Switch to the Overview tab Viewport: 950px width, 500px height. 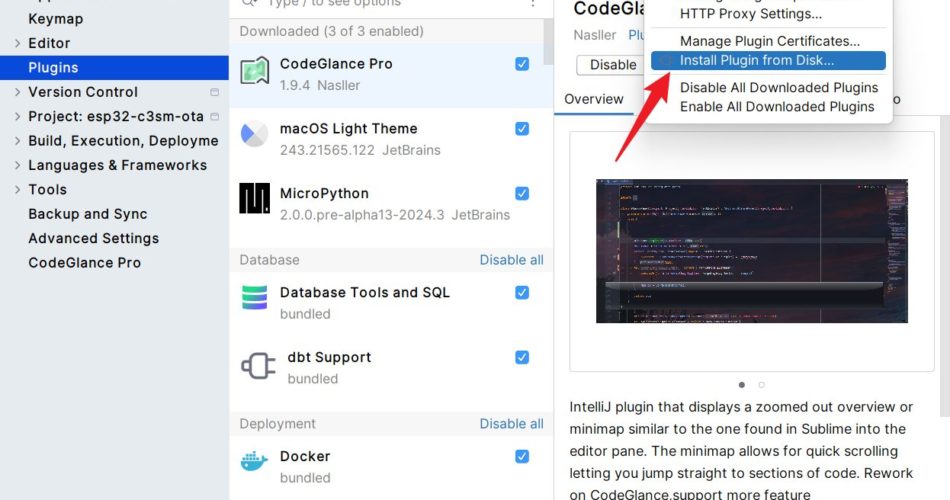593,99
